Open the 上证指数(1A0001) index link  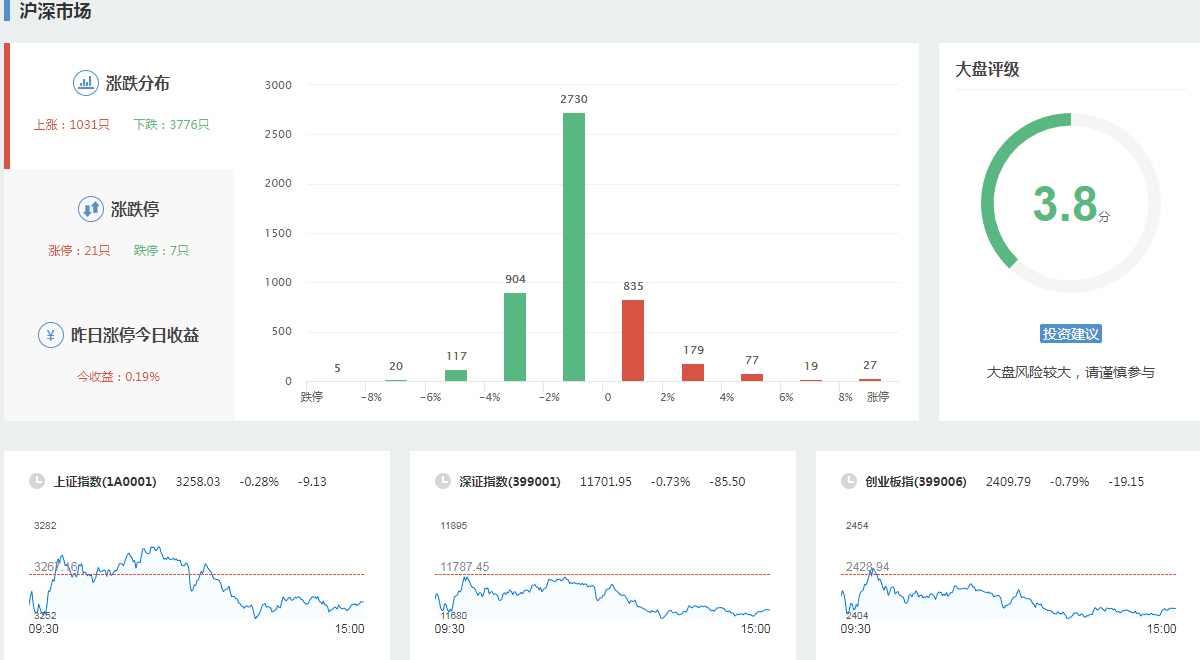[105, 482]
